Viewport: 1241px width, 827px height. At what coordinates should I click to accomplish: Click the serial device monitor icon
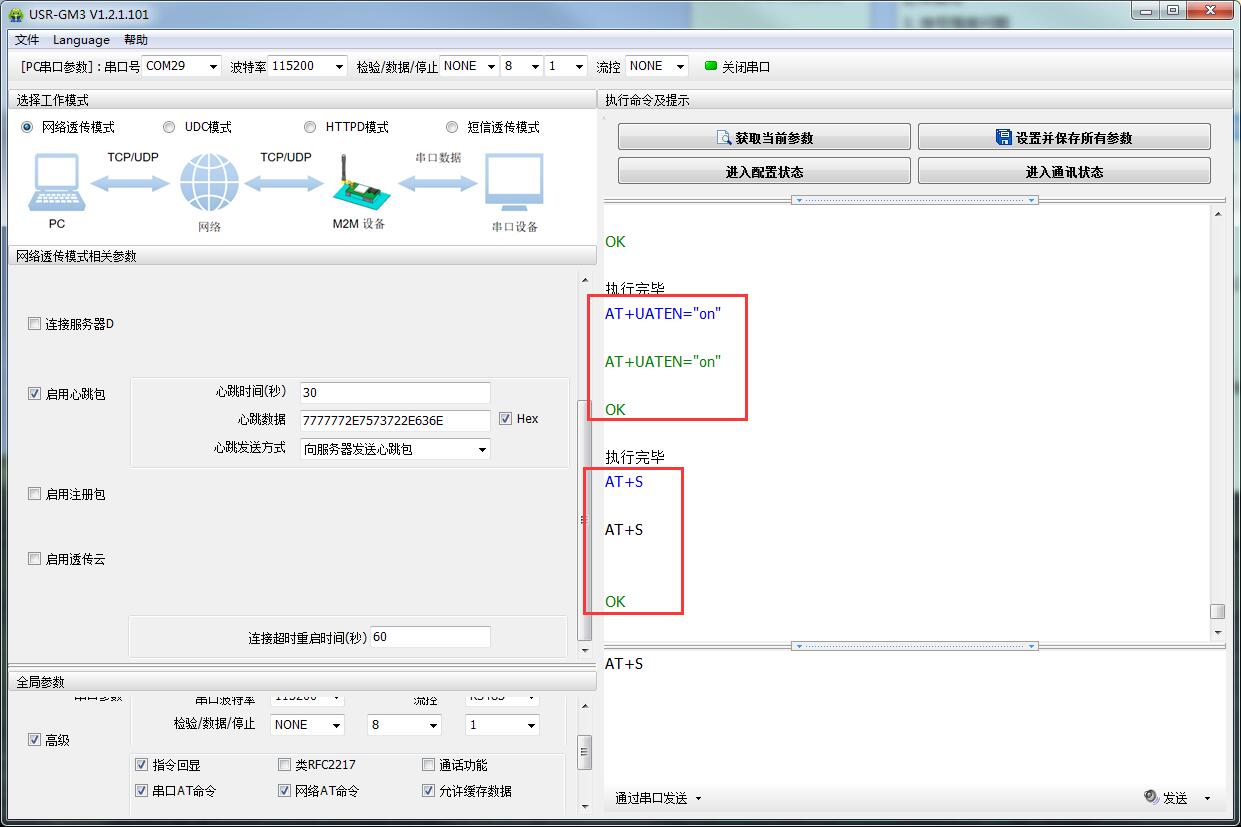(514, 183)
